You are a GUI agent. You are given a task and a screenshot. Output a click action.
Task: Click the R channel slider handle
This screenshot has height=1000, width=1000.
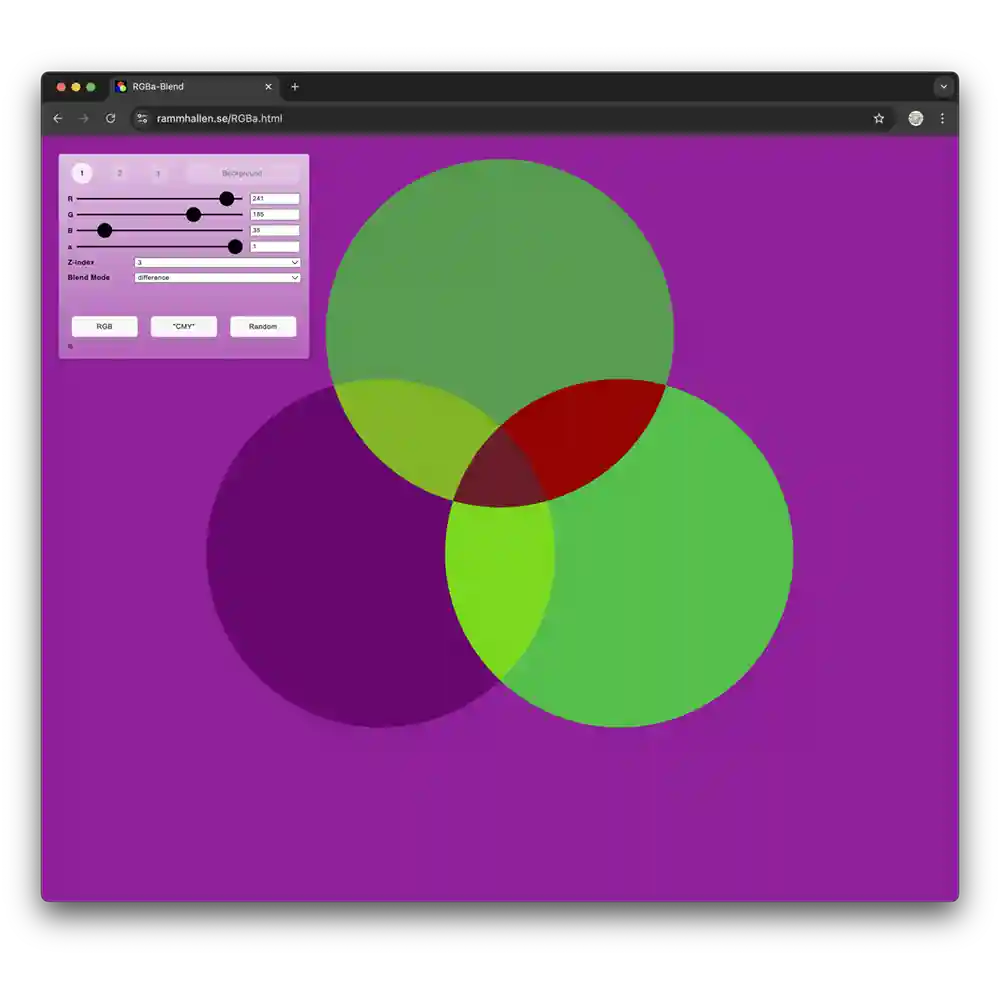[x=226, y=199]
